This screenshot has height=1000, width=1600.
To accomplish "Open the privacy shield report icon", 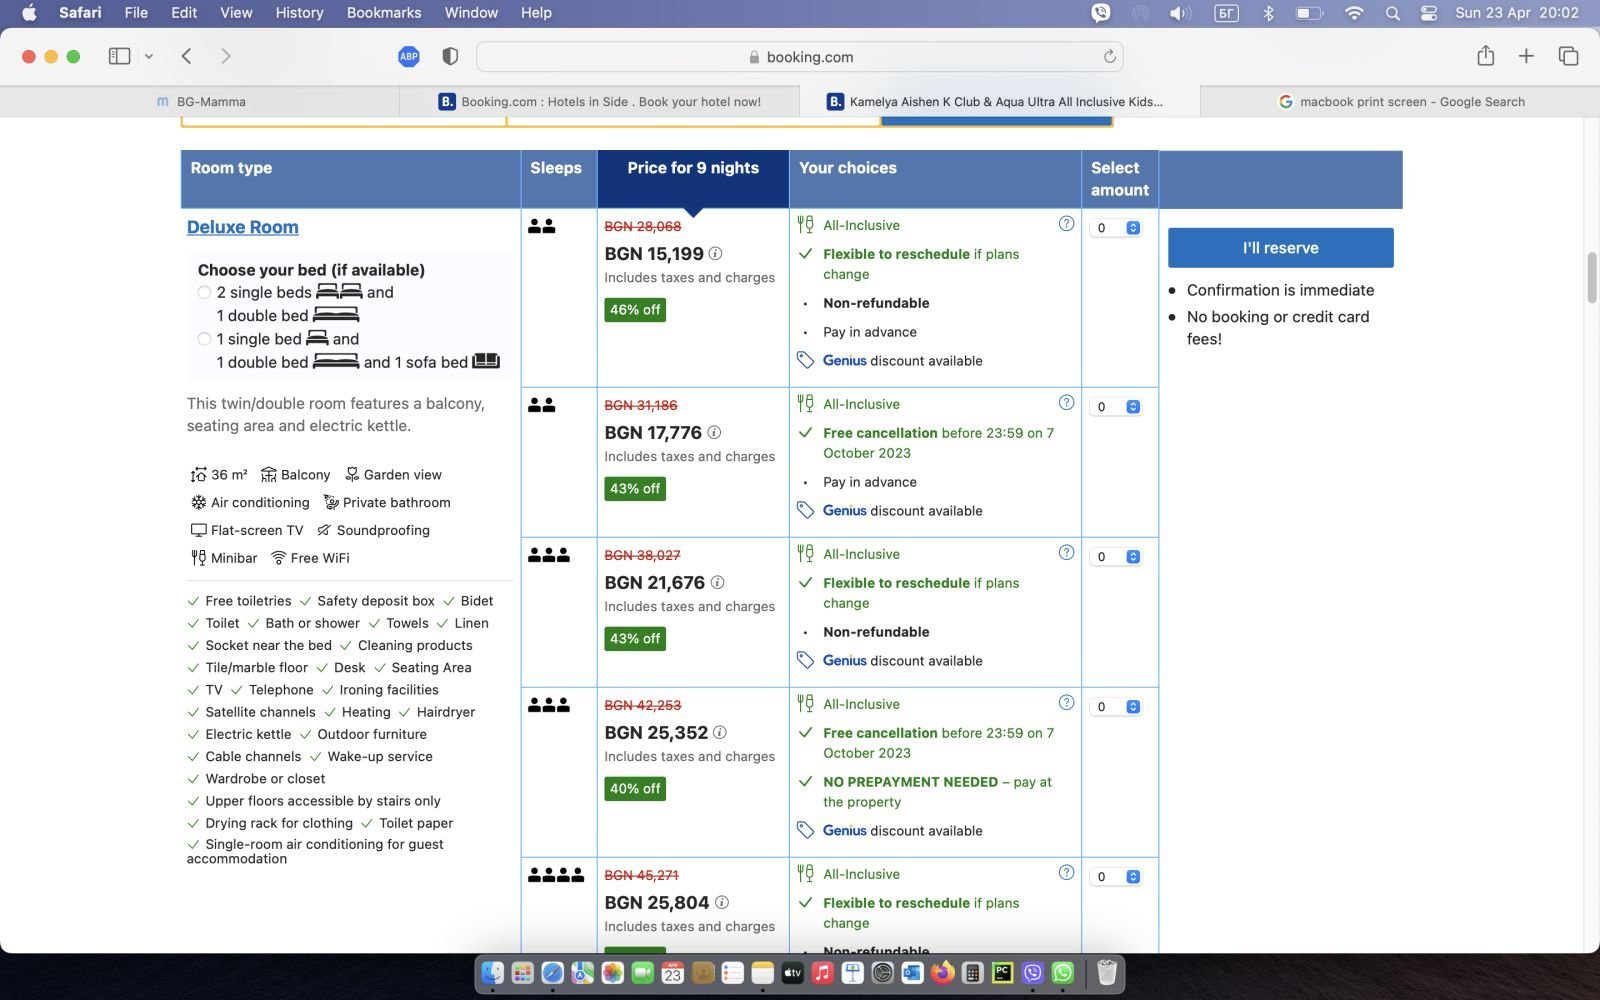I will click(x=450, y=57).
